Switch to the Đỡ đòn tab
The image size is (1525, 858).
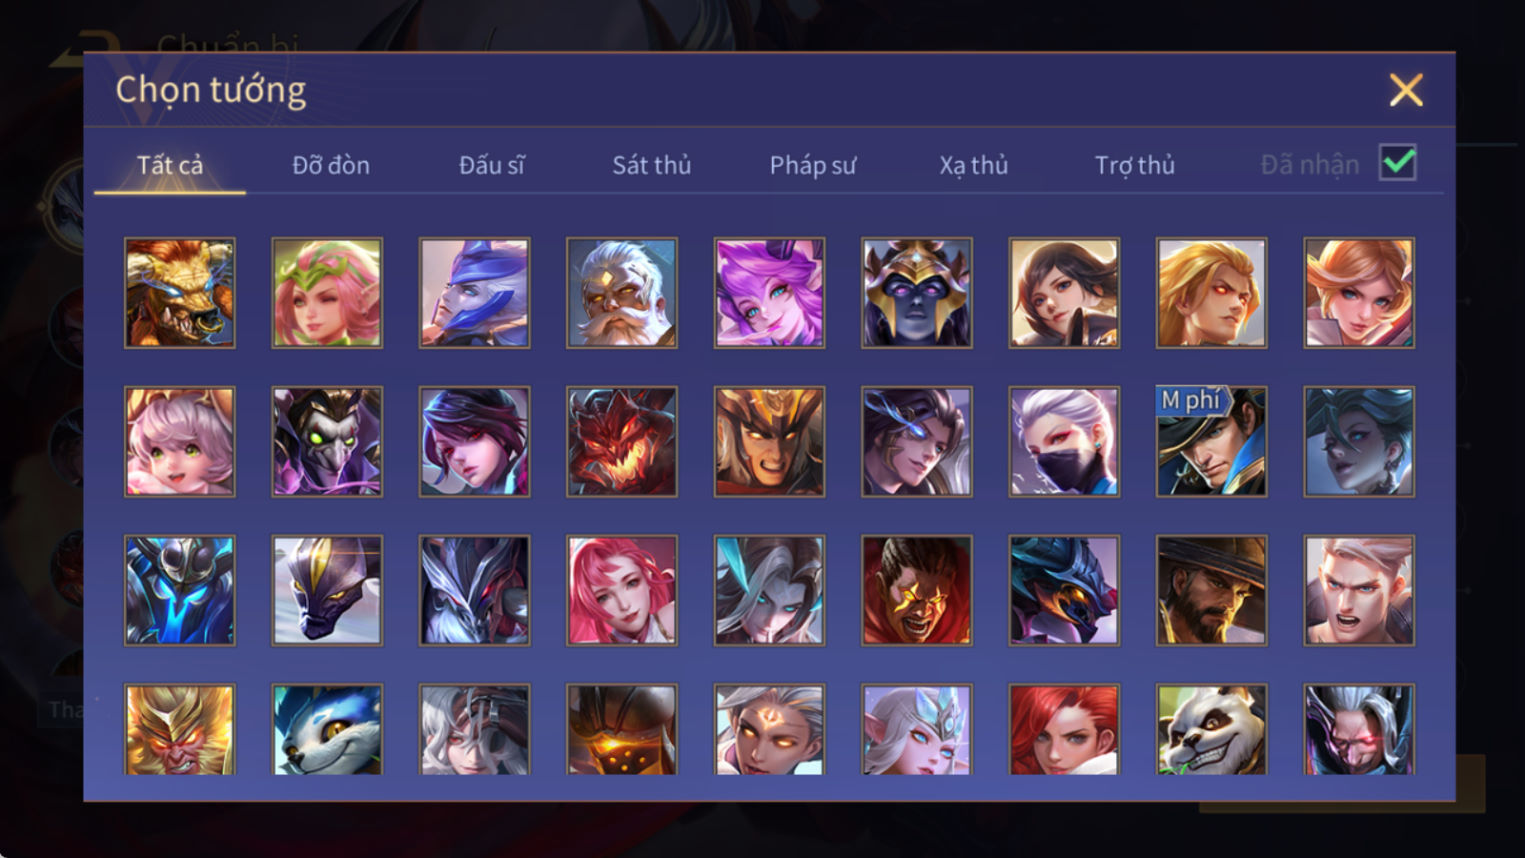331,165
